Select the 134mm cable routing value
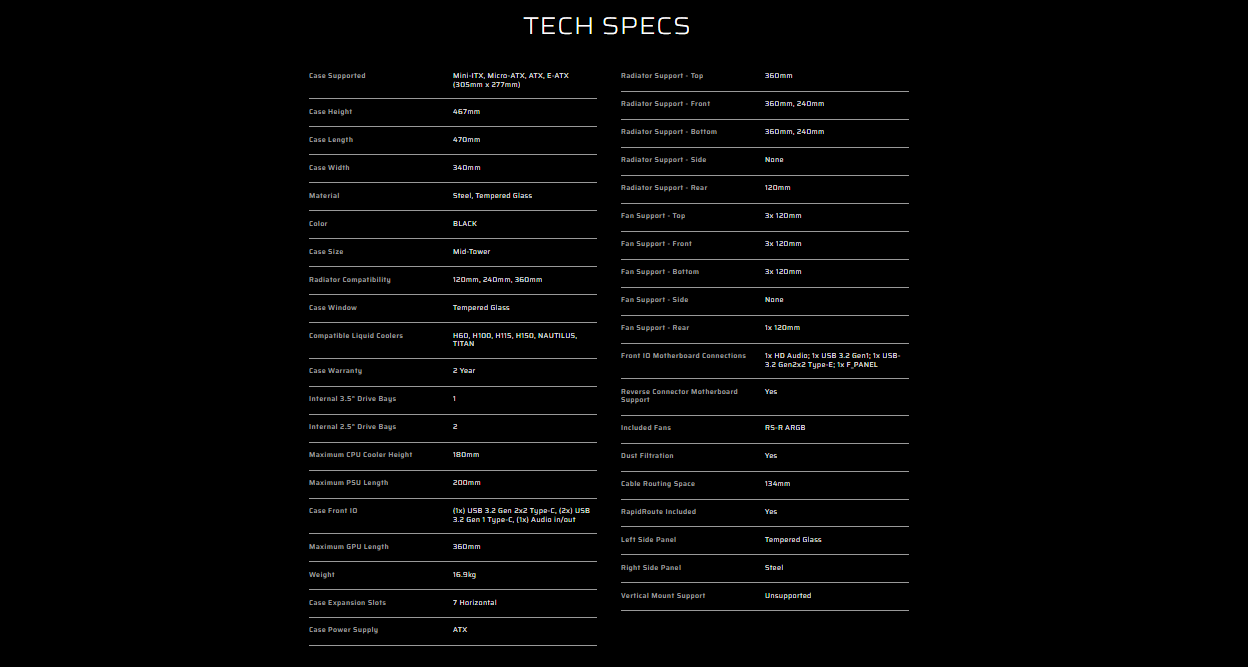This screenshot has width=1248, height=667. 777,484
